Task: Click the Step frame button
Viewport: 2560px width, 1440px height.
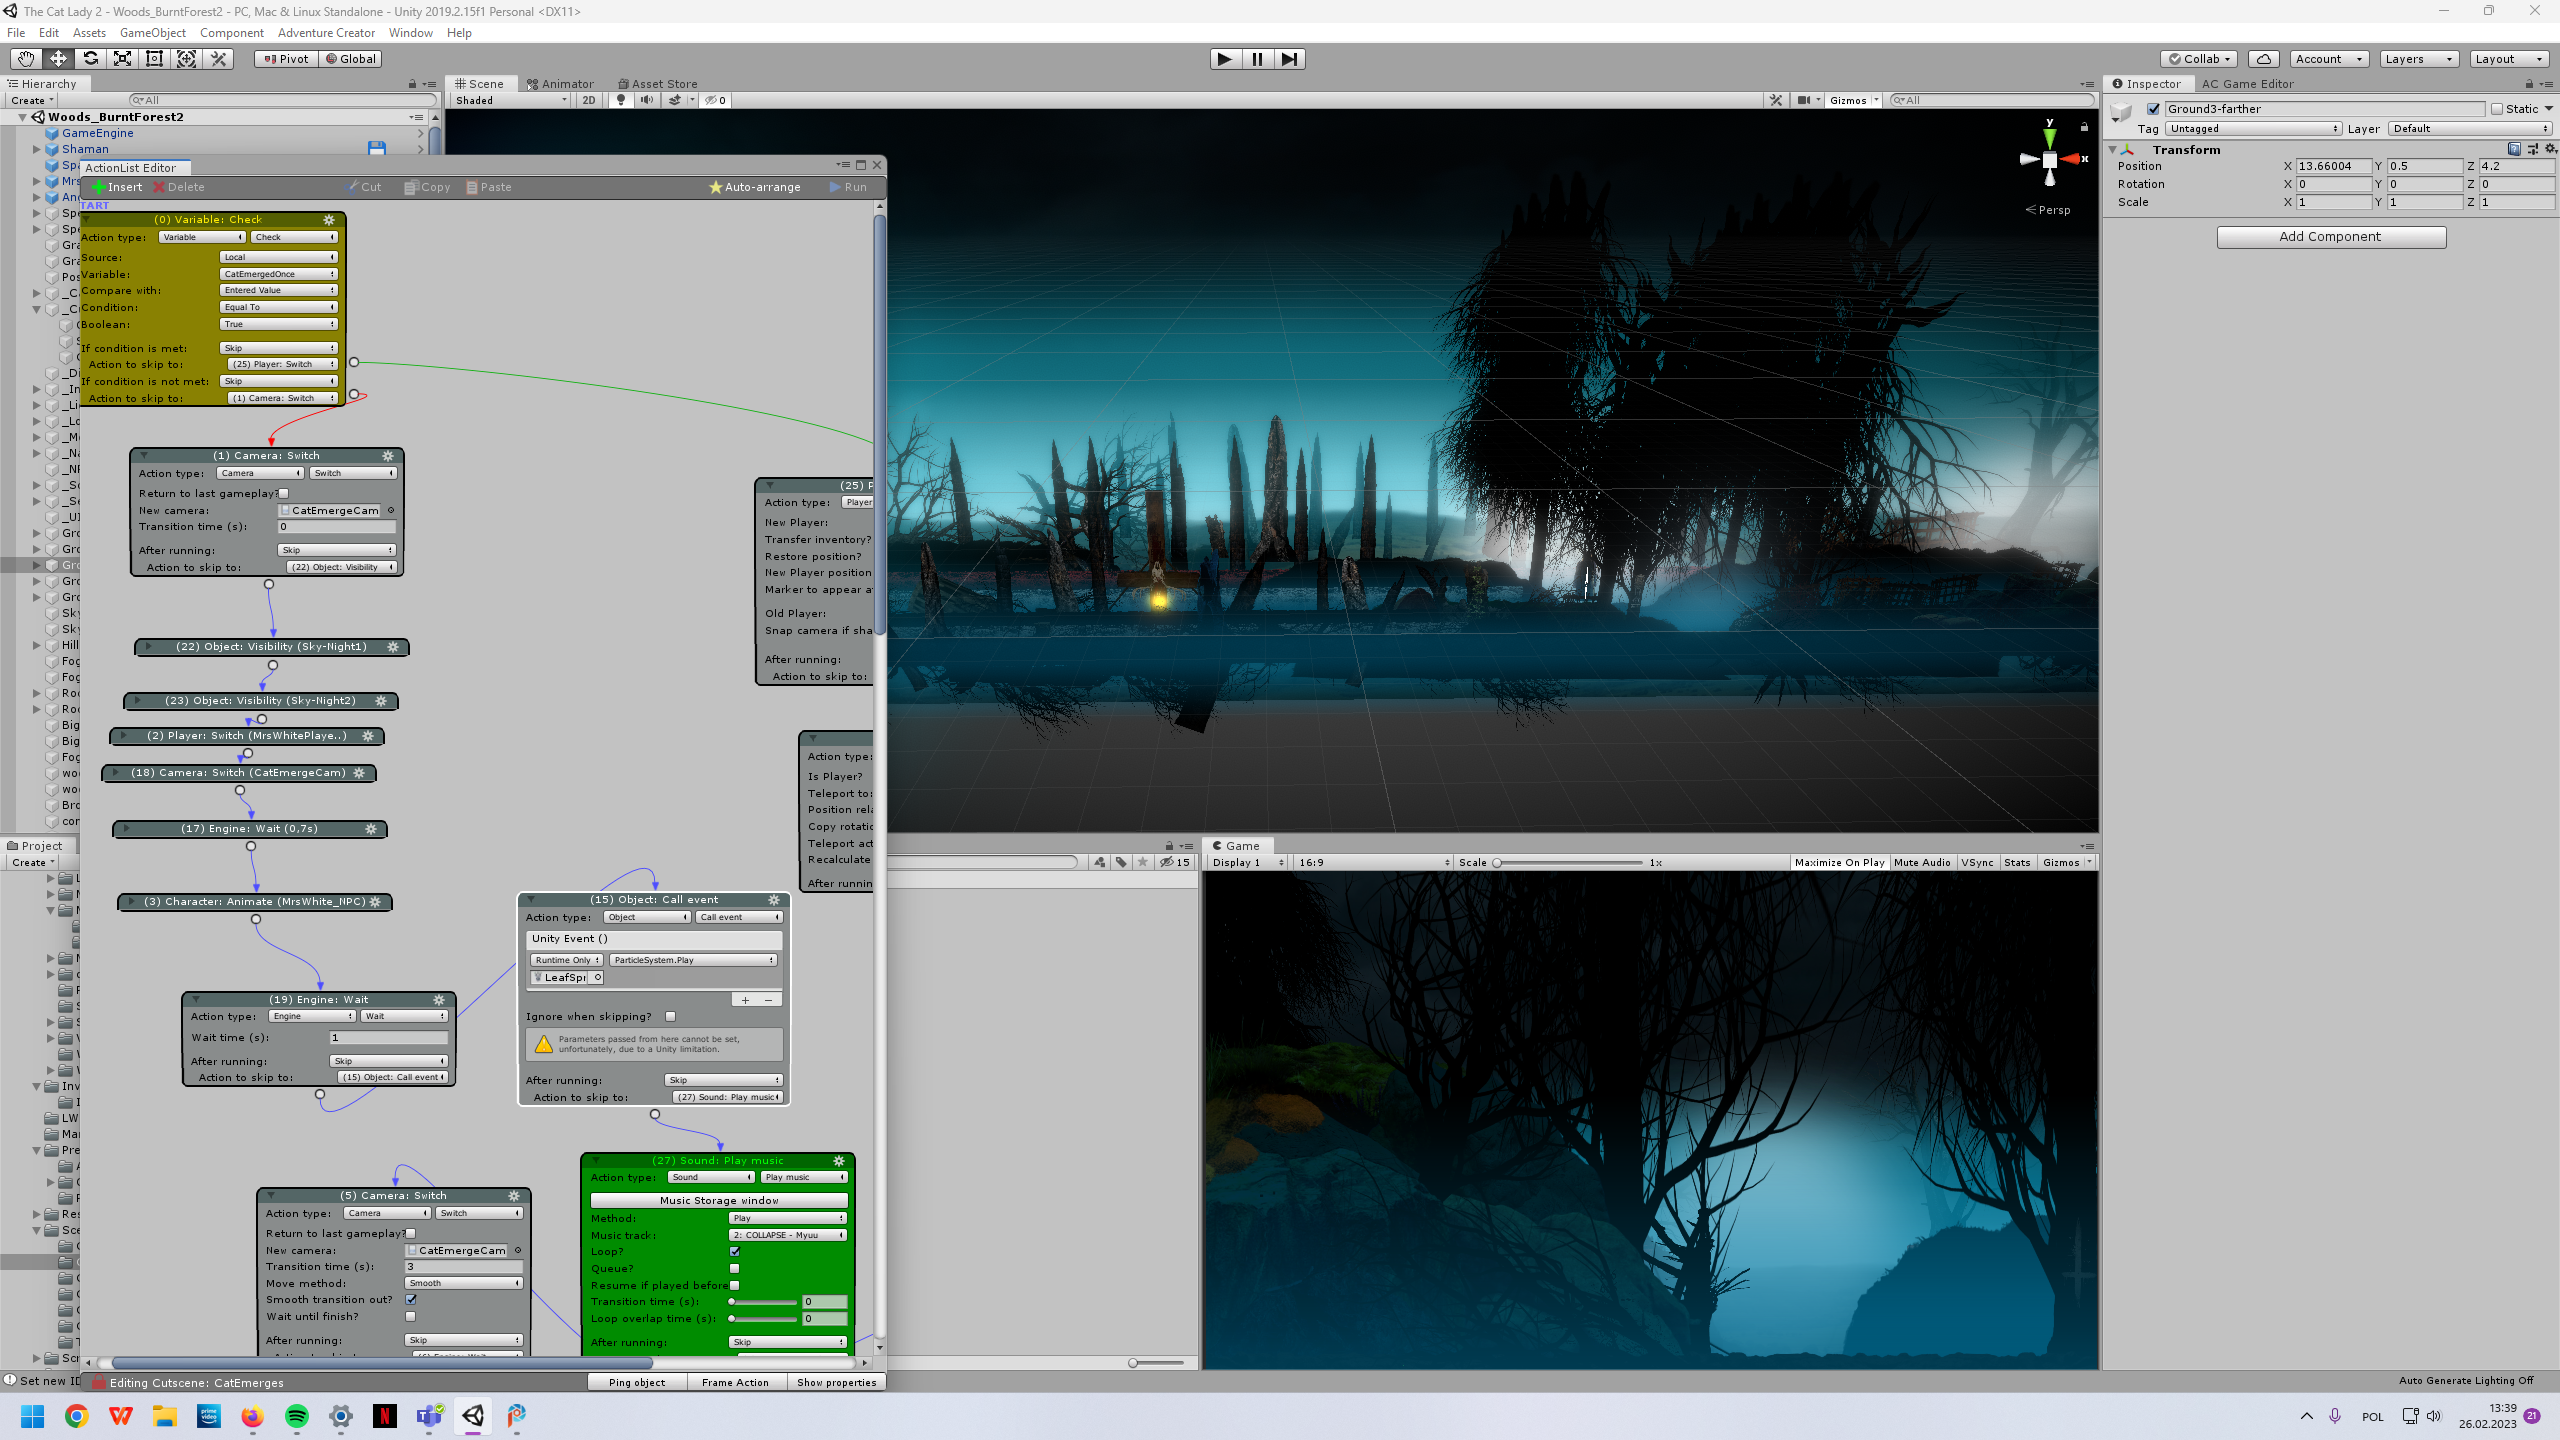Action: pos(1289,59)
